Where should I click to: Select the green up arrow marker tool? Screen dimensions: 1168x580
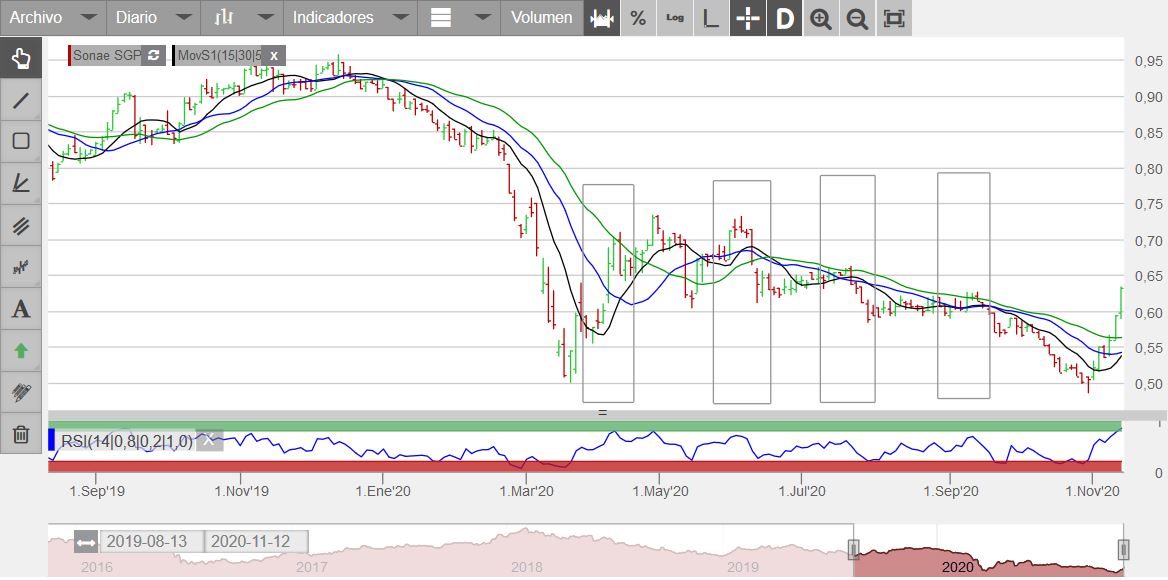[21, 351]
